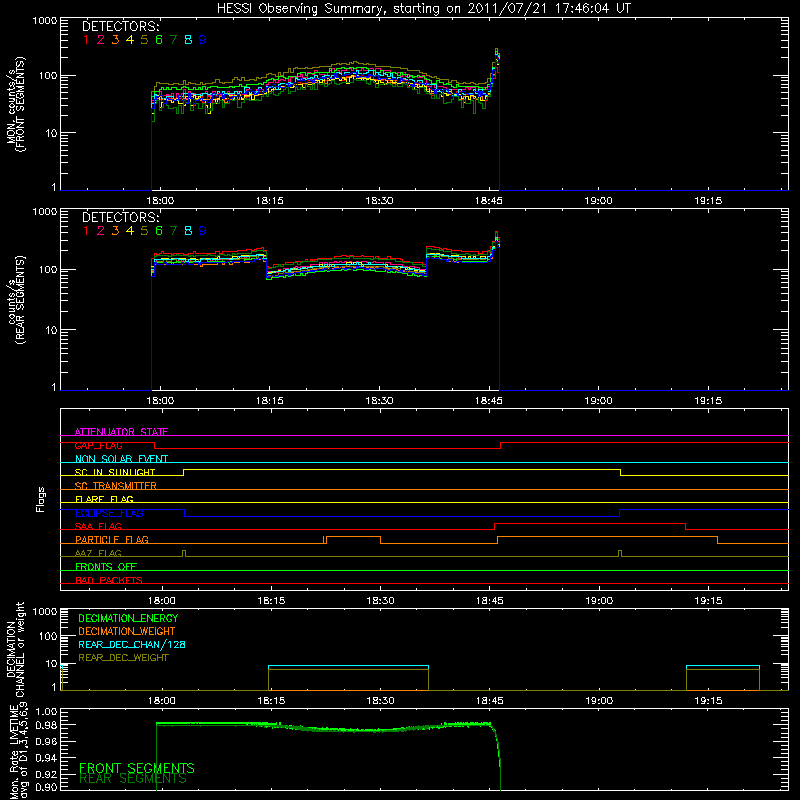
Task: Click the Flags y-axis title
Action: 41,499
